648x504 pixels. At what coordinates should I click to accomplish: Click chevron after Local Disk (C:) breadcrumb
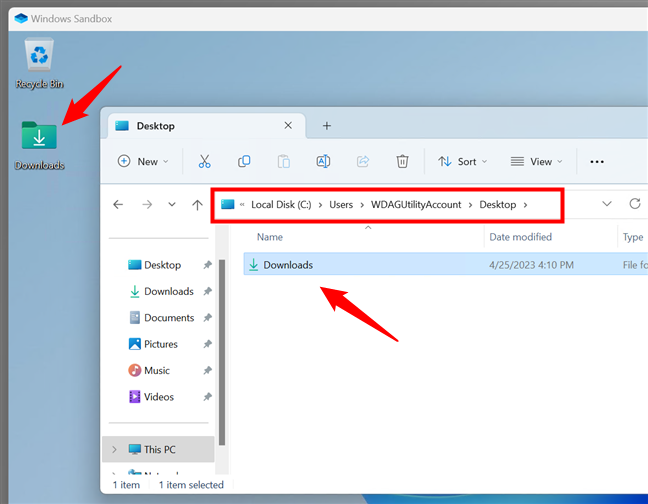[x=320, y=205]
